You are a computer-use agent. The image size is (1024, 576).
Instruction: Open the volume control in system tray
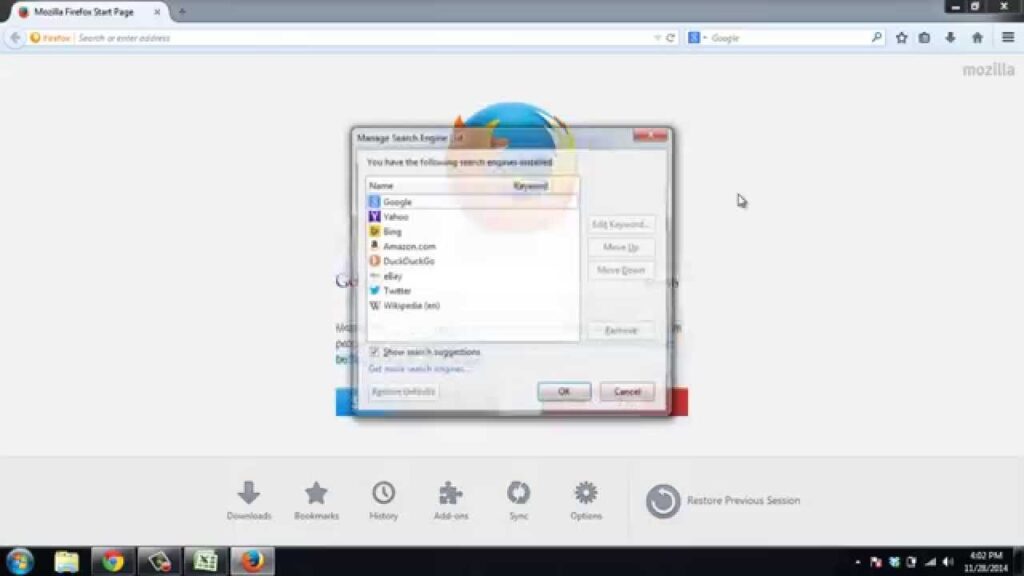click(948, 562)
